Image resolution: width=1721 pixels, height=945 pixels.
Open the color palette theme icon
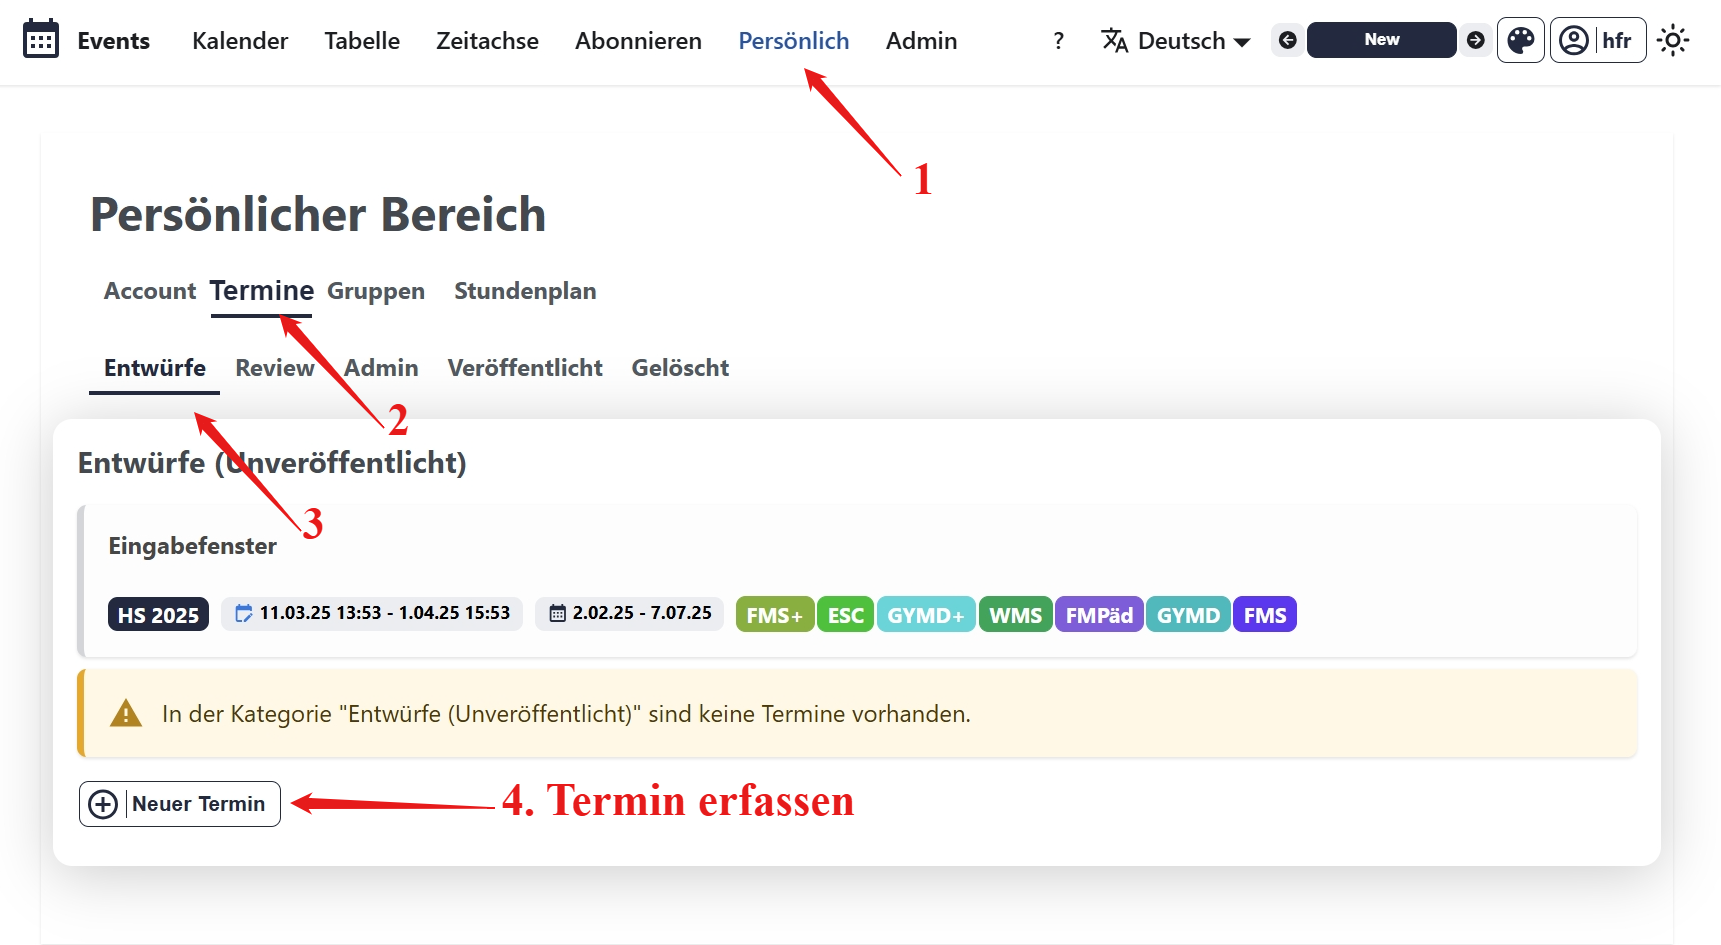(1521, 40)
